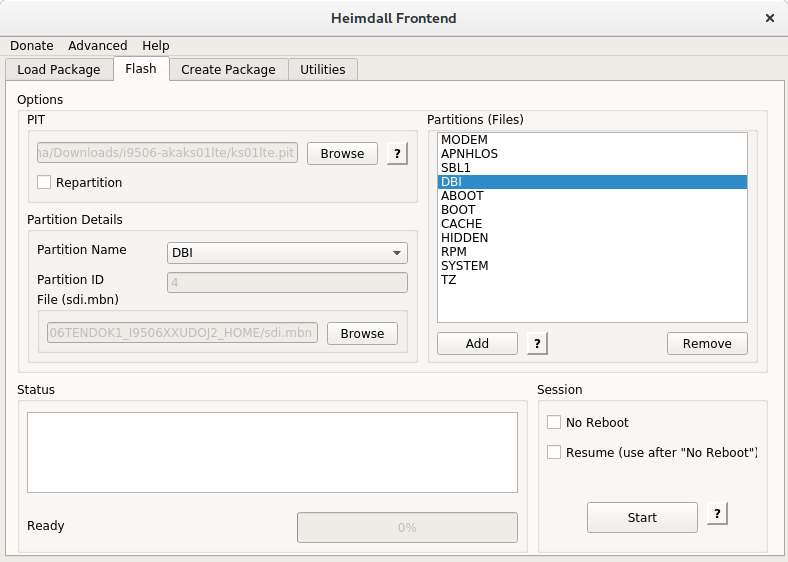Viewport: 788px width, 562px height.
Task: Open the Help menu
Action: click(155, 46)
